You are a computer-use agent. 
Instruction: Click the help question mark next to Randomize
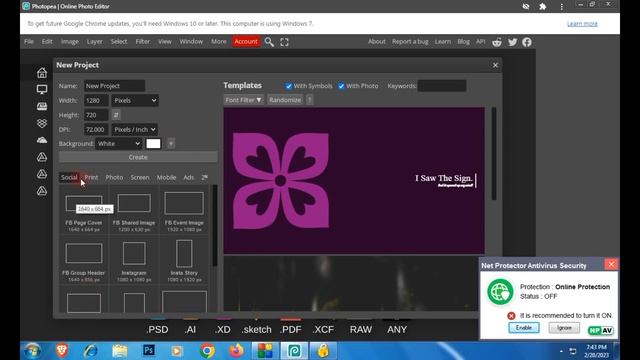pos(309,100)
